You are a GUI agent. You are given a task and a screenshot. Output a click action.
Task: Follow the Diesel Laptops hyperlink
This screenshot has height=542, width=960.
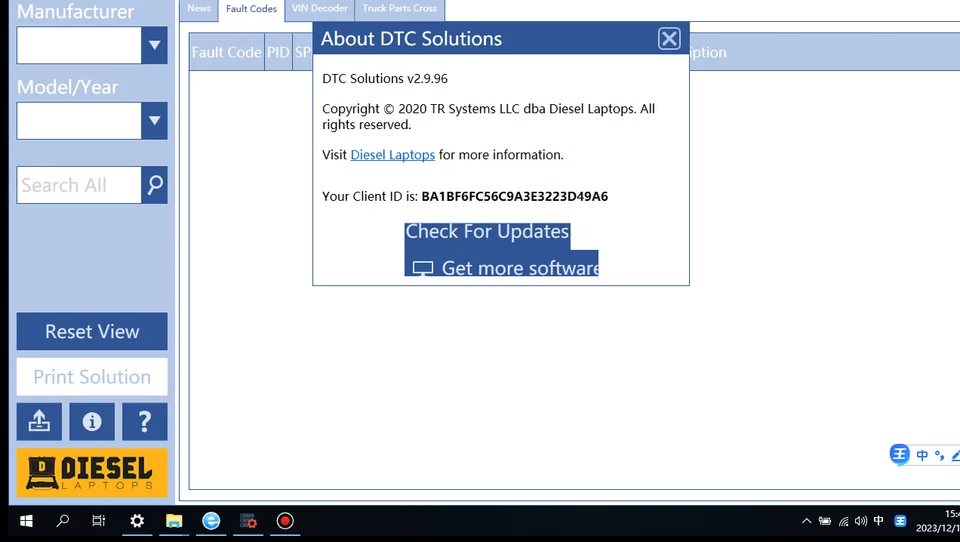392,155
